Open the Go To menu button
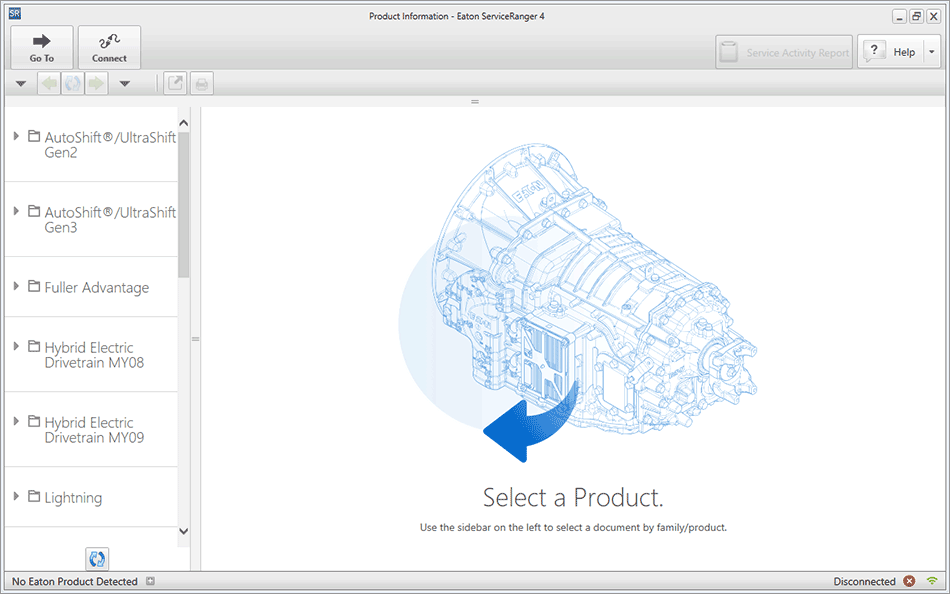 (x=42, y=47)
